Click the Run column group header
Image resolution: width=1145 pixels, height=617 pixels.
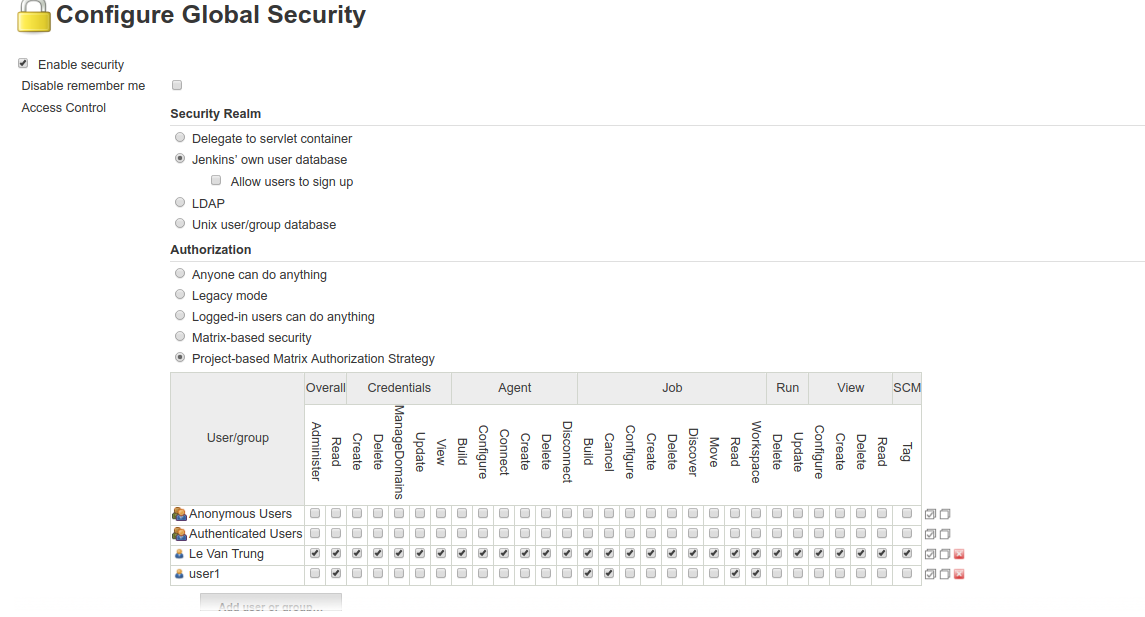click(787, 388)
